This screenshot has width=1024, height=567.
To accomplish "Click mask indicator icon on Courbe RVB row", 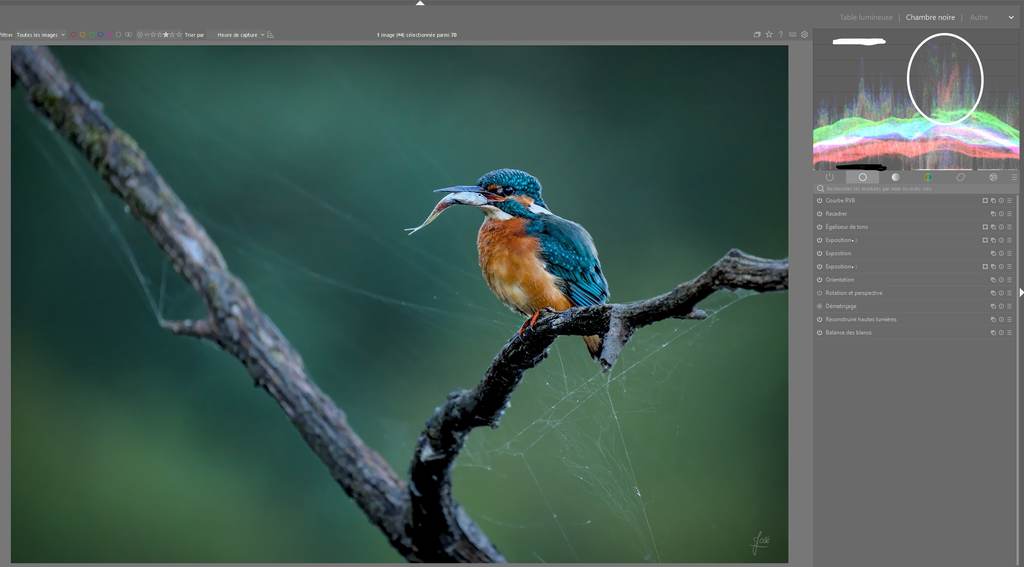I will (x=985, y=201).
